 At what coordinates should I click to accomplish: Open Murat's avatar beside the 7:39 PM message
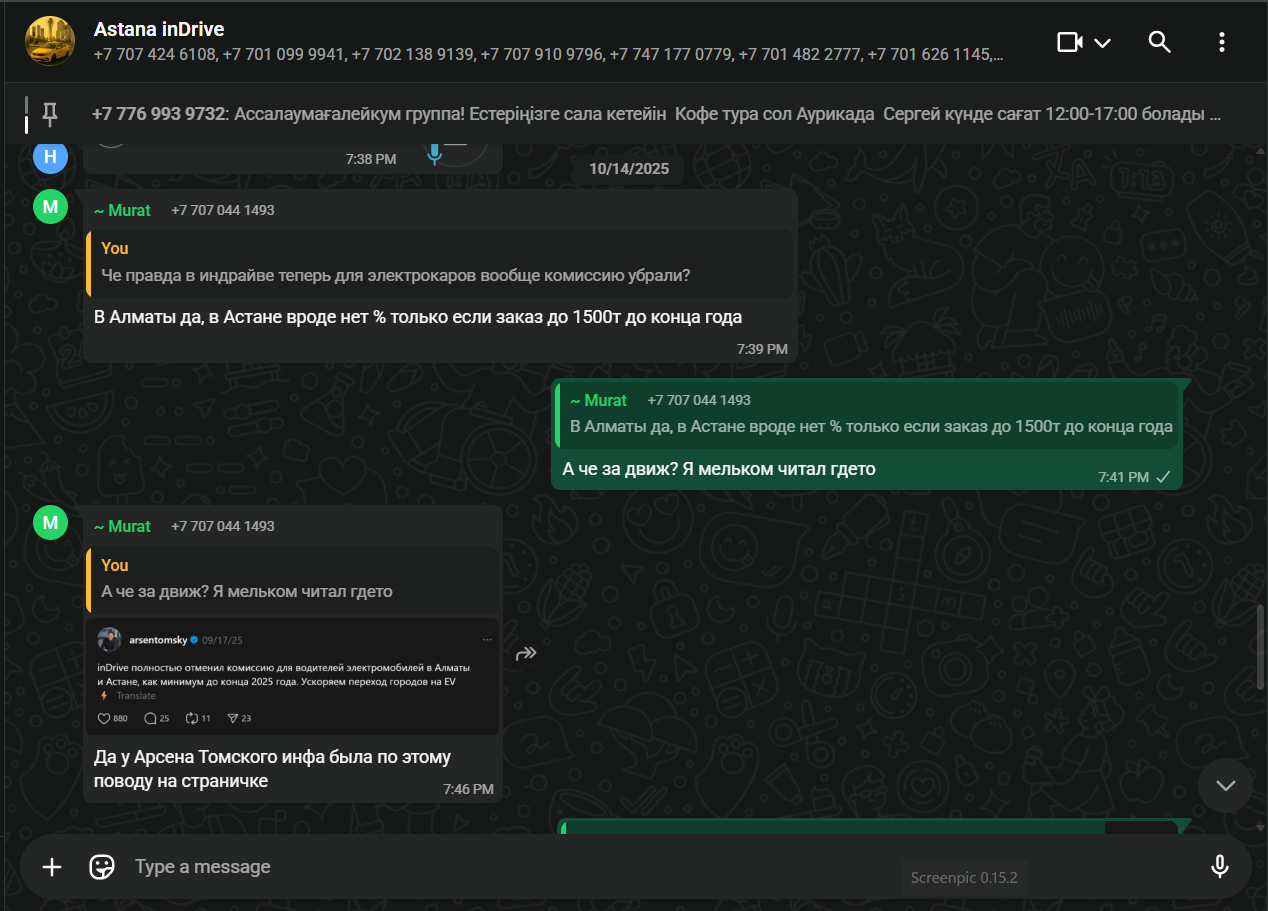(50, 207)
